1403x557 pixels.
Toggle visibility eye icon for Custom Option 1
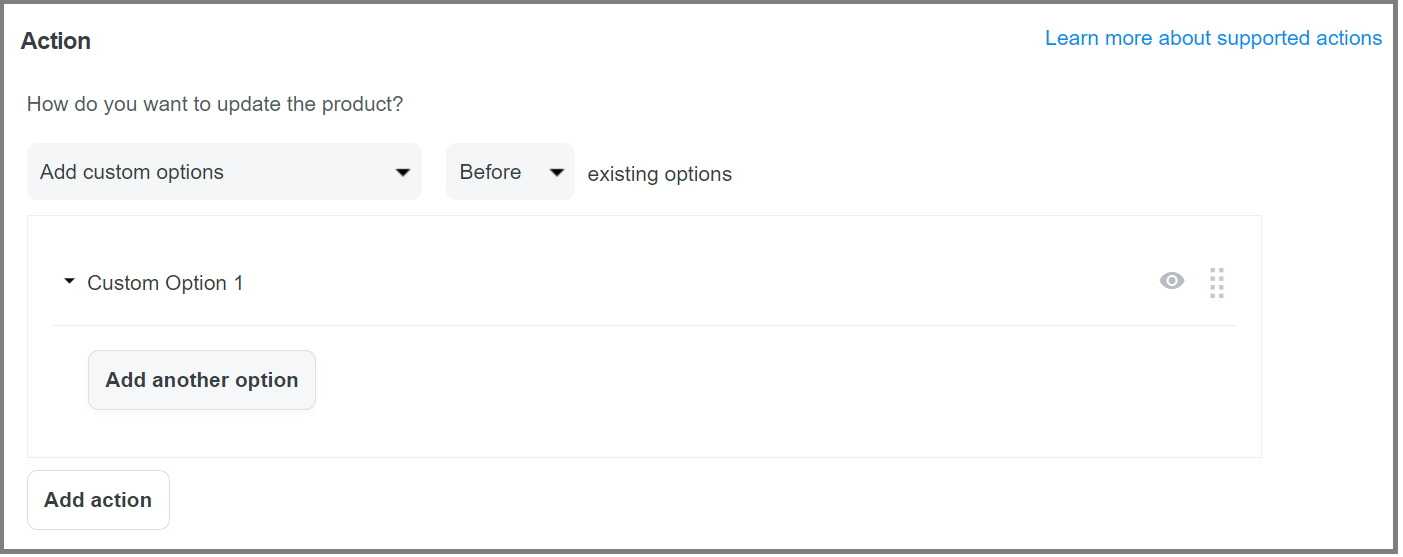pos(1172,281)
